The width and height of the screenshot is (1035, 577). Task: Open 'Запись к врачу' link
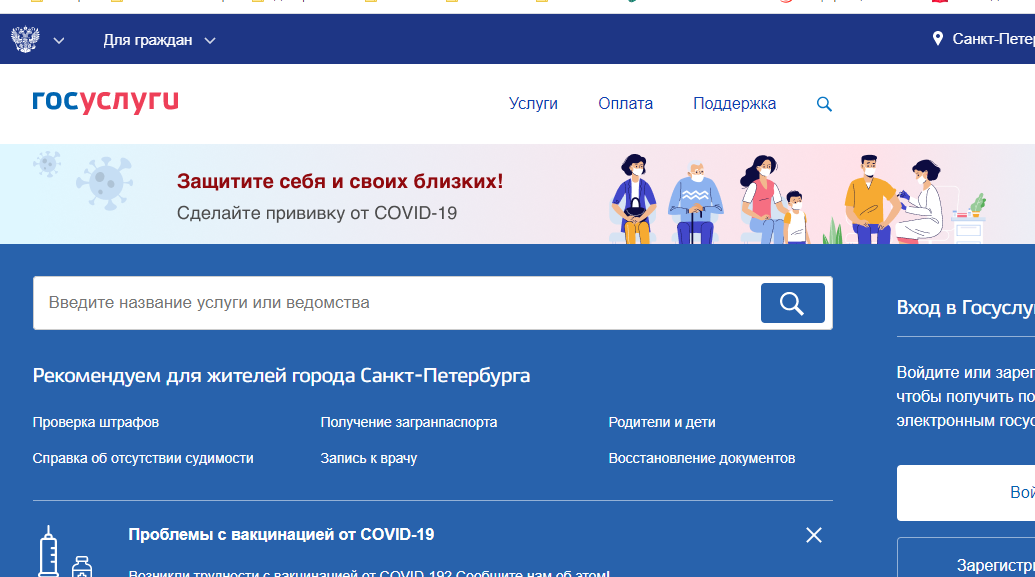368,458
